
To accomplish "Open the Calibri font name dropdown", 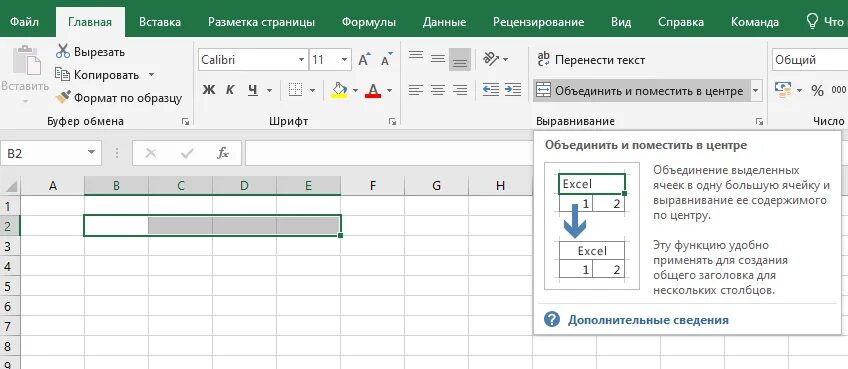I will pyautogui.click(x=302, y=60).
